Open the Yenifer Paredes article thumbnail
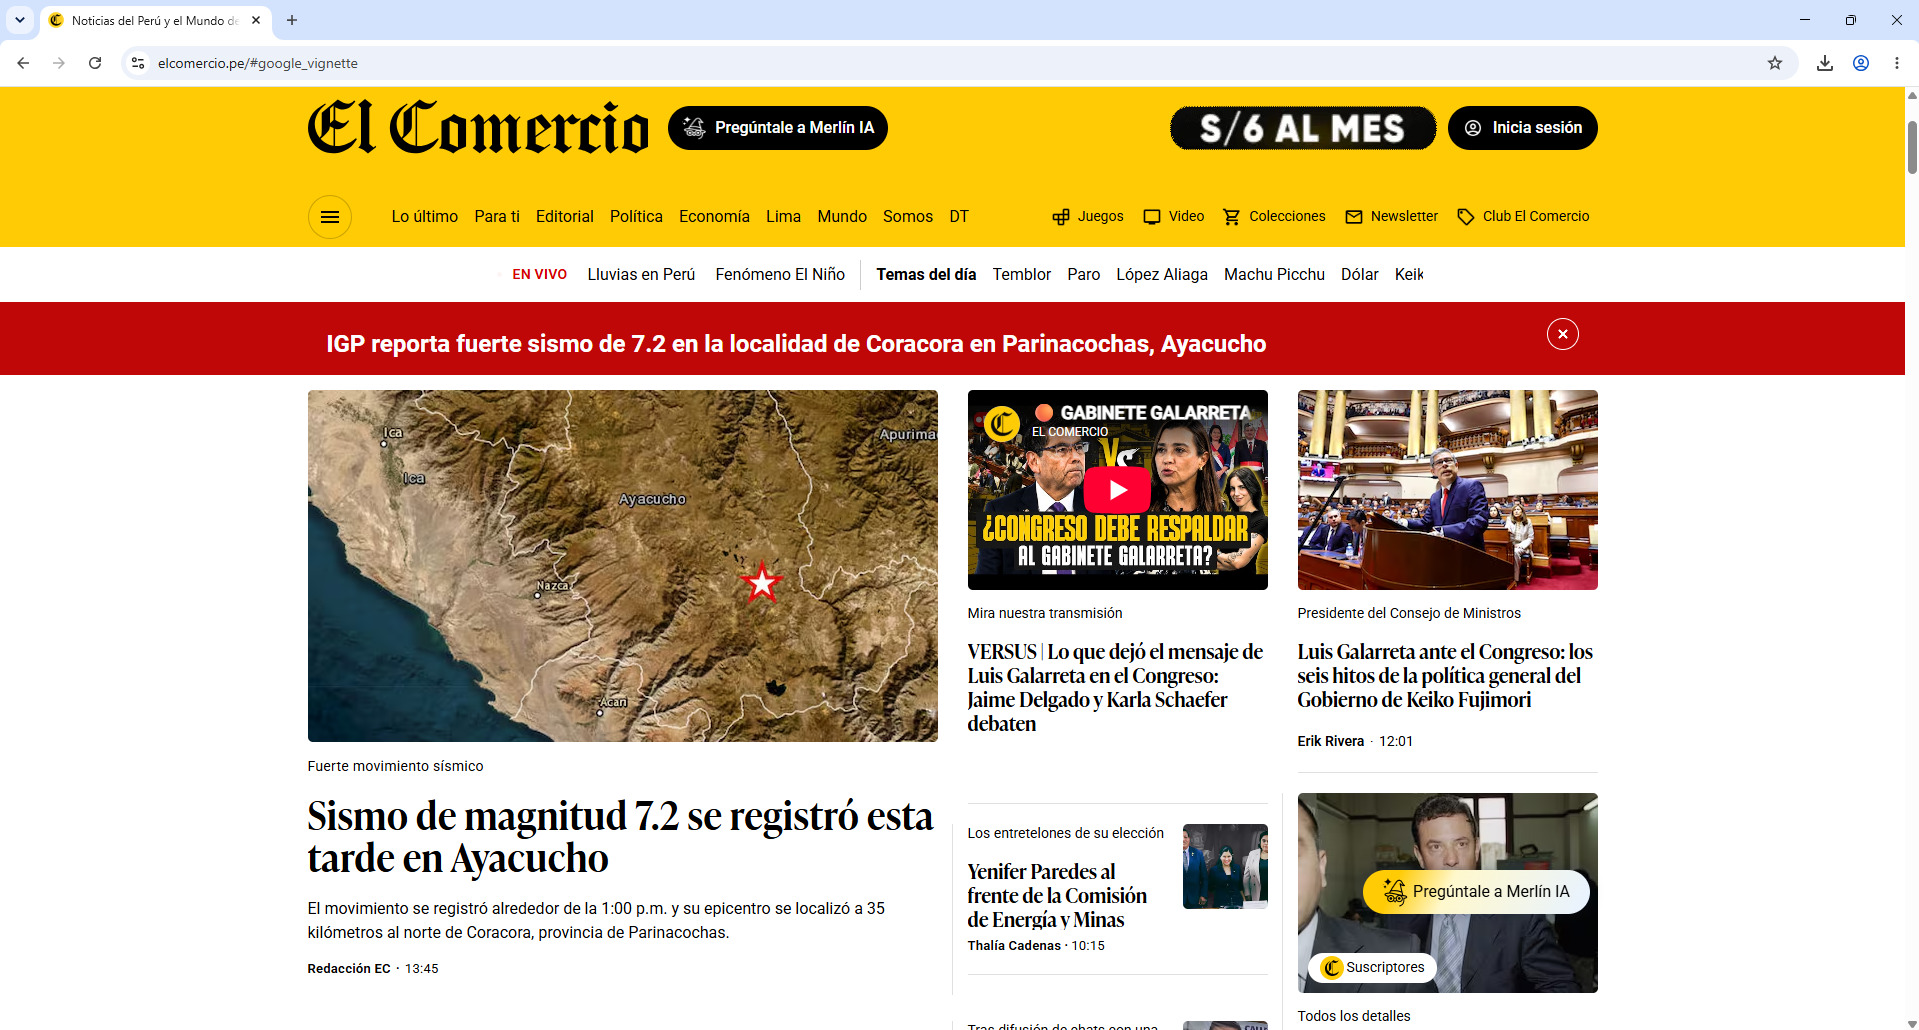This screenshot has width=1919, height=1030. click(x=1225, y=866)
